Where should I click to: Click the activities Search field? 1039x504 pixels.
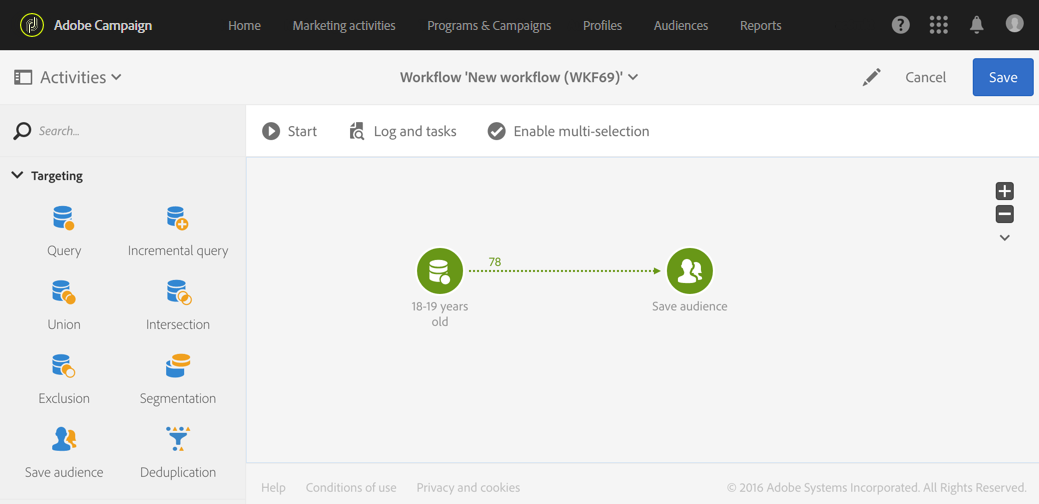[x=123, y=131]
